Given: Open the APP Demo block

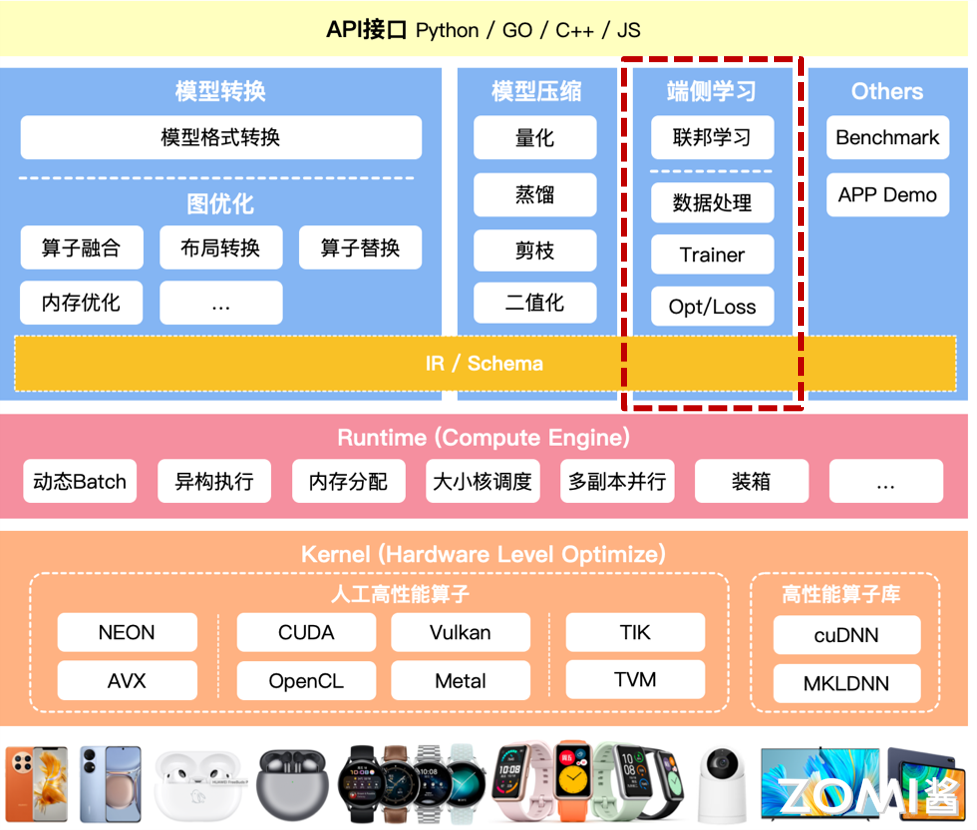Looking at the screenshot, I should (887, 195).
